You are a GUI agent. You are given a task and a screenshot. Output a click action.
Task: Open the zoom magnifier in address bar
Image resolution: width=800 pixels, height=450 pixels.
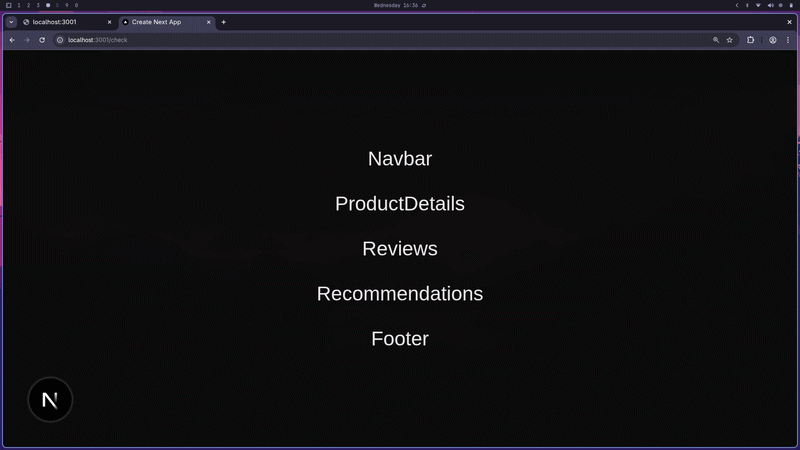pos(716,40)
